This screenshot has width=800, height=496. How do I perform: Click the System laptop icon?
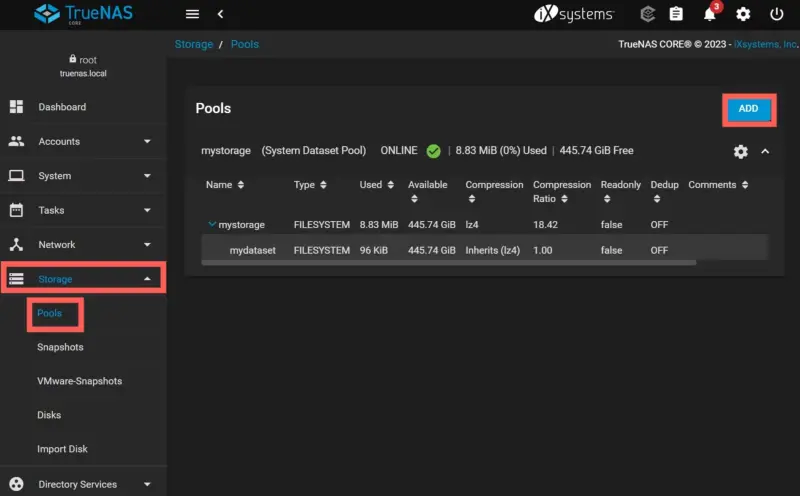pyautogui.click(x=16, y=176)
